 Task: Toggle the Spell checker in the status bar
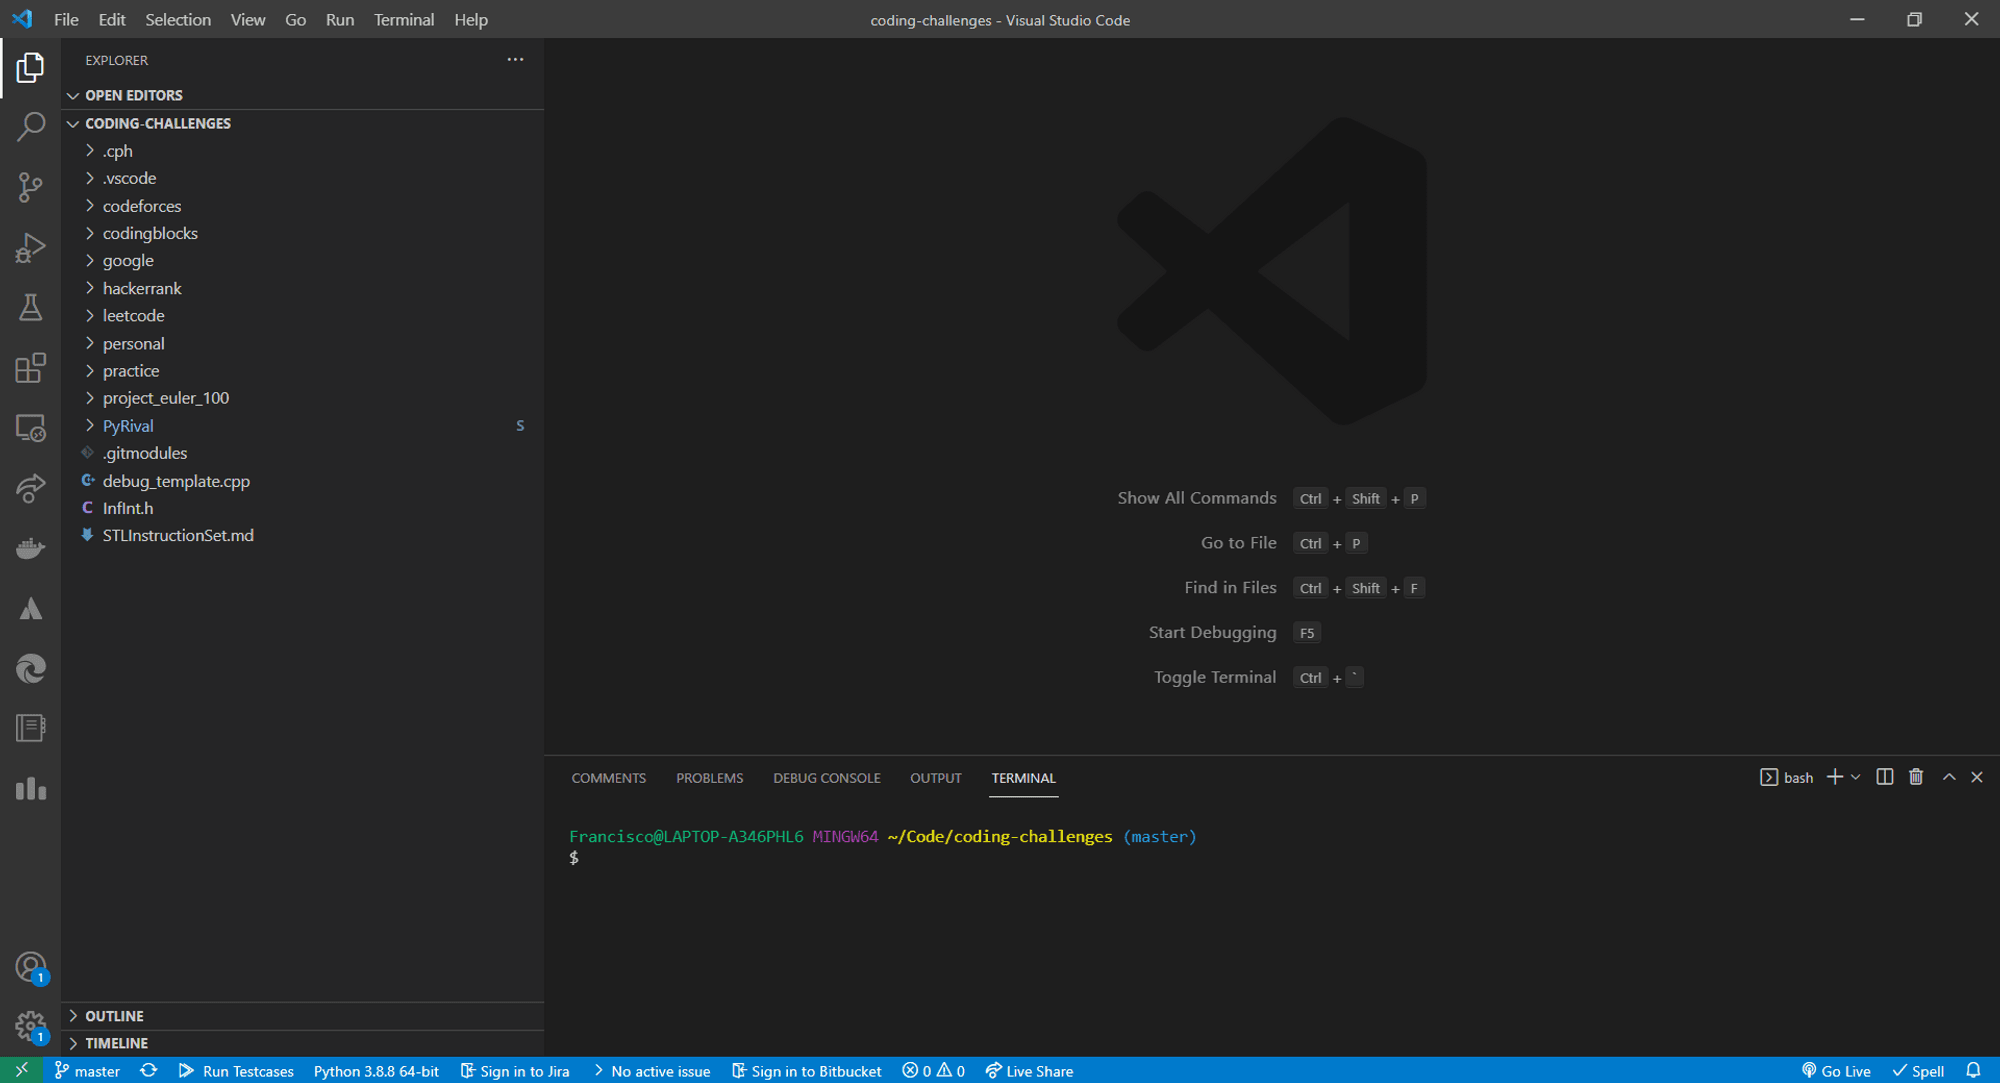tap(1919, 1070)
